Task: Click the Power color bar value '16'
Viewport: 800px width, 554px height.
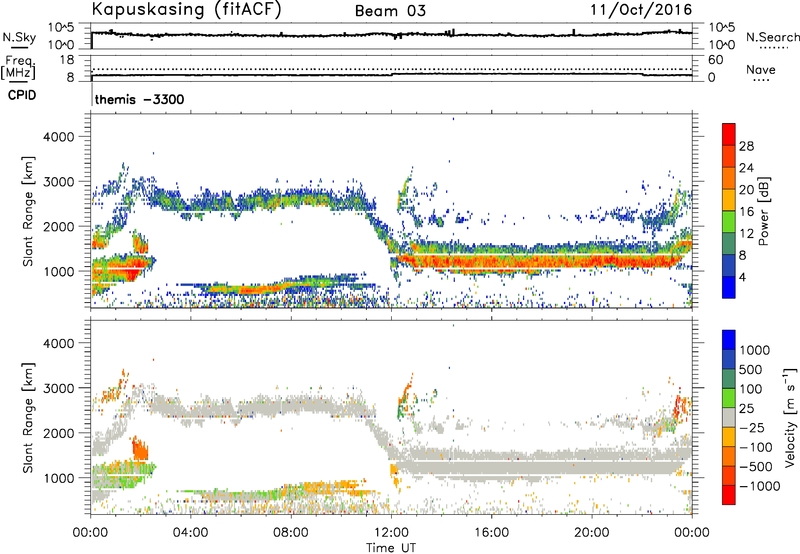Action: 746,212
